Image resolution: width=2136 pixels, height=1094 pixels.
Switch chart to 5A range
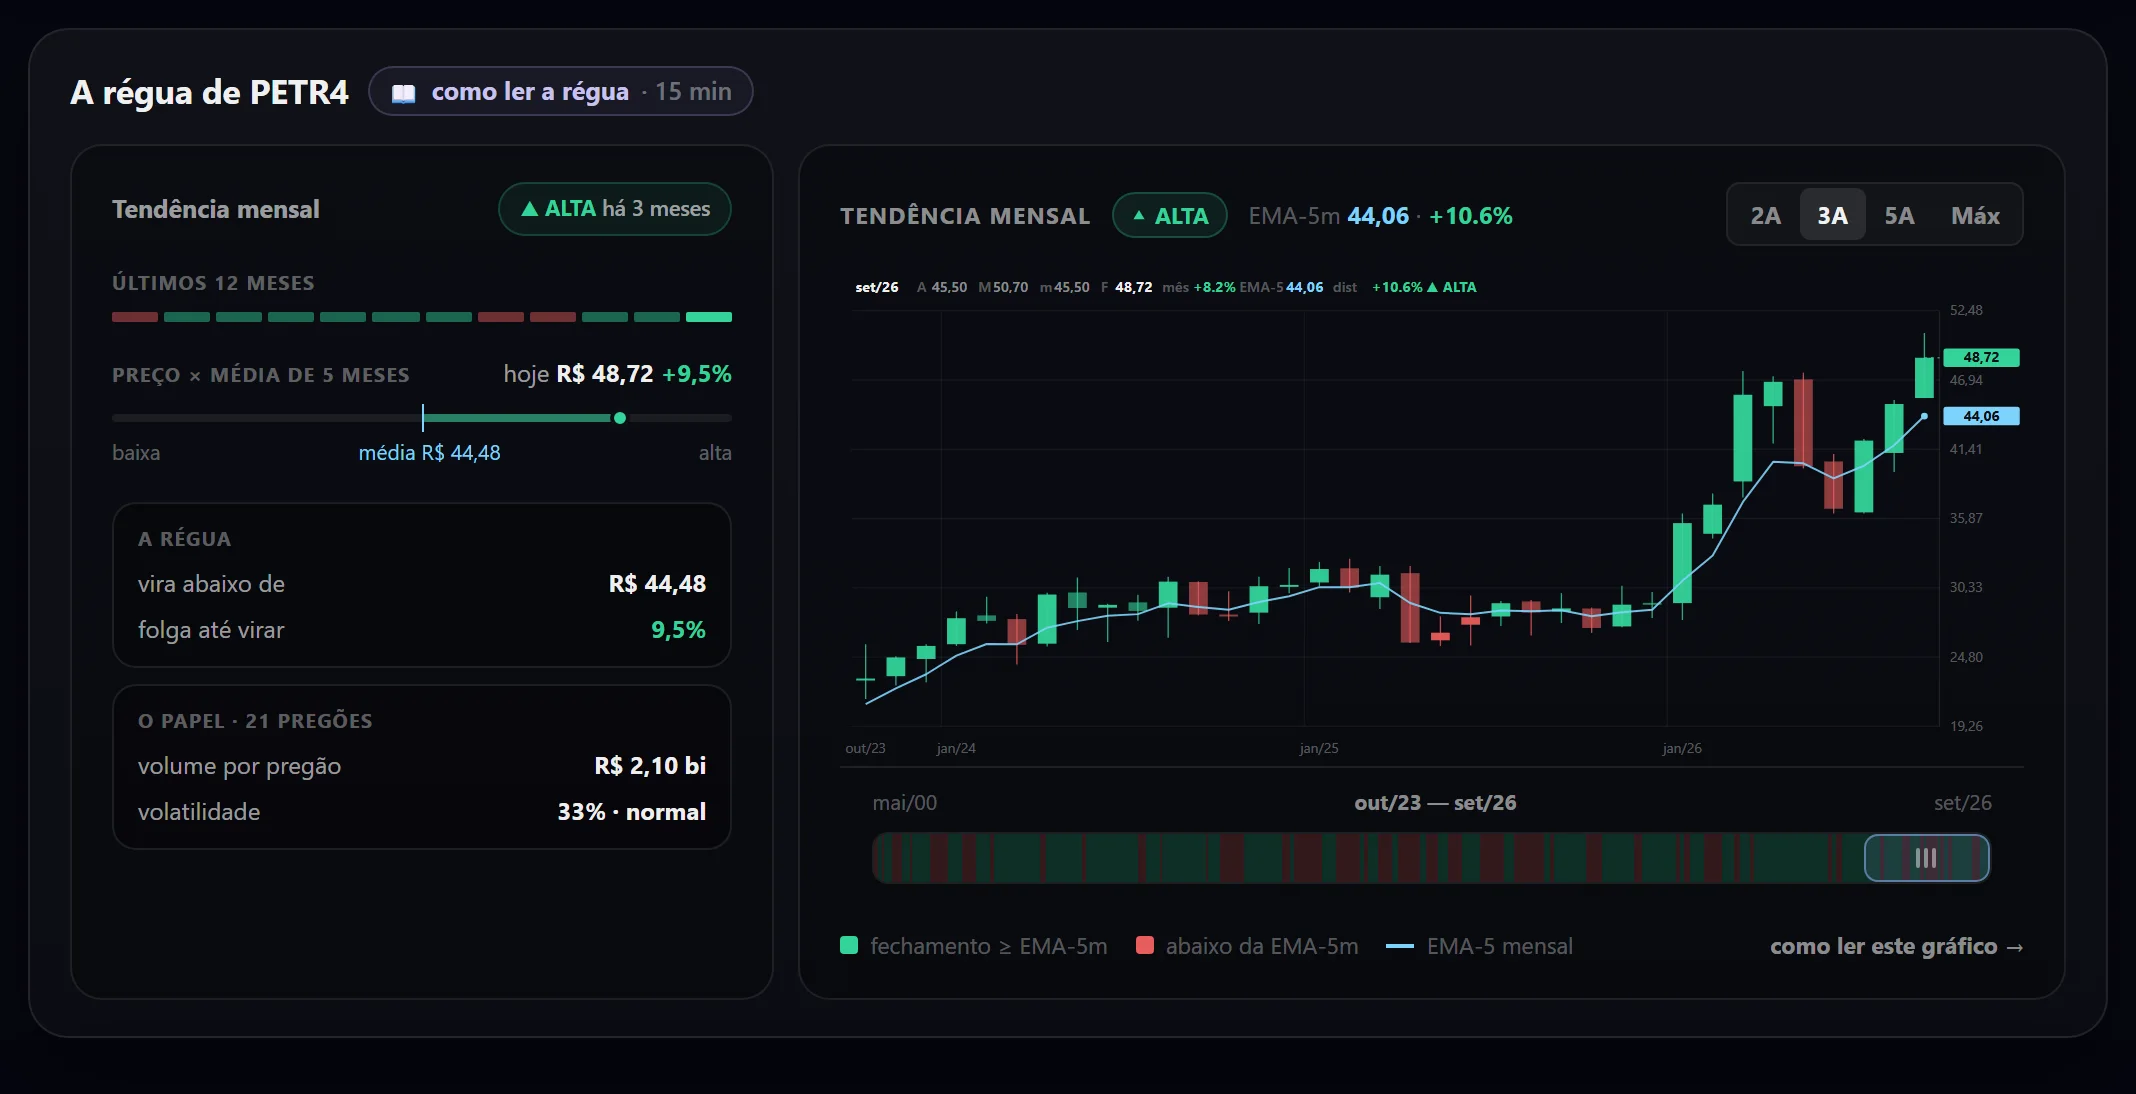click(1899, 215)
